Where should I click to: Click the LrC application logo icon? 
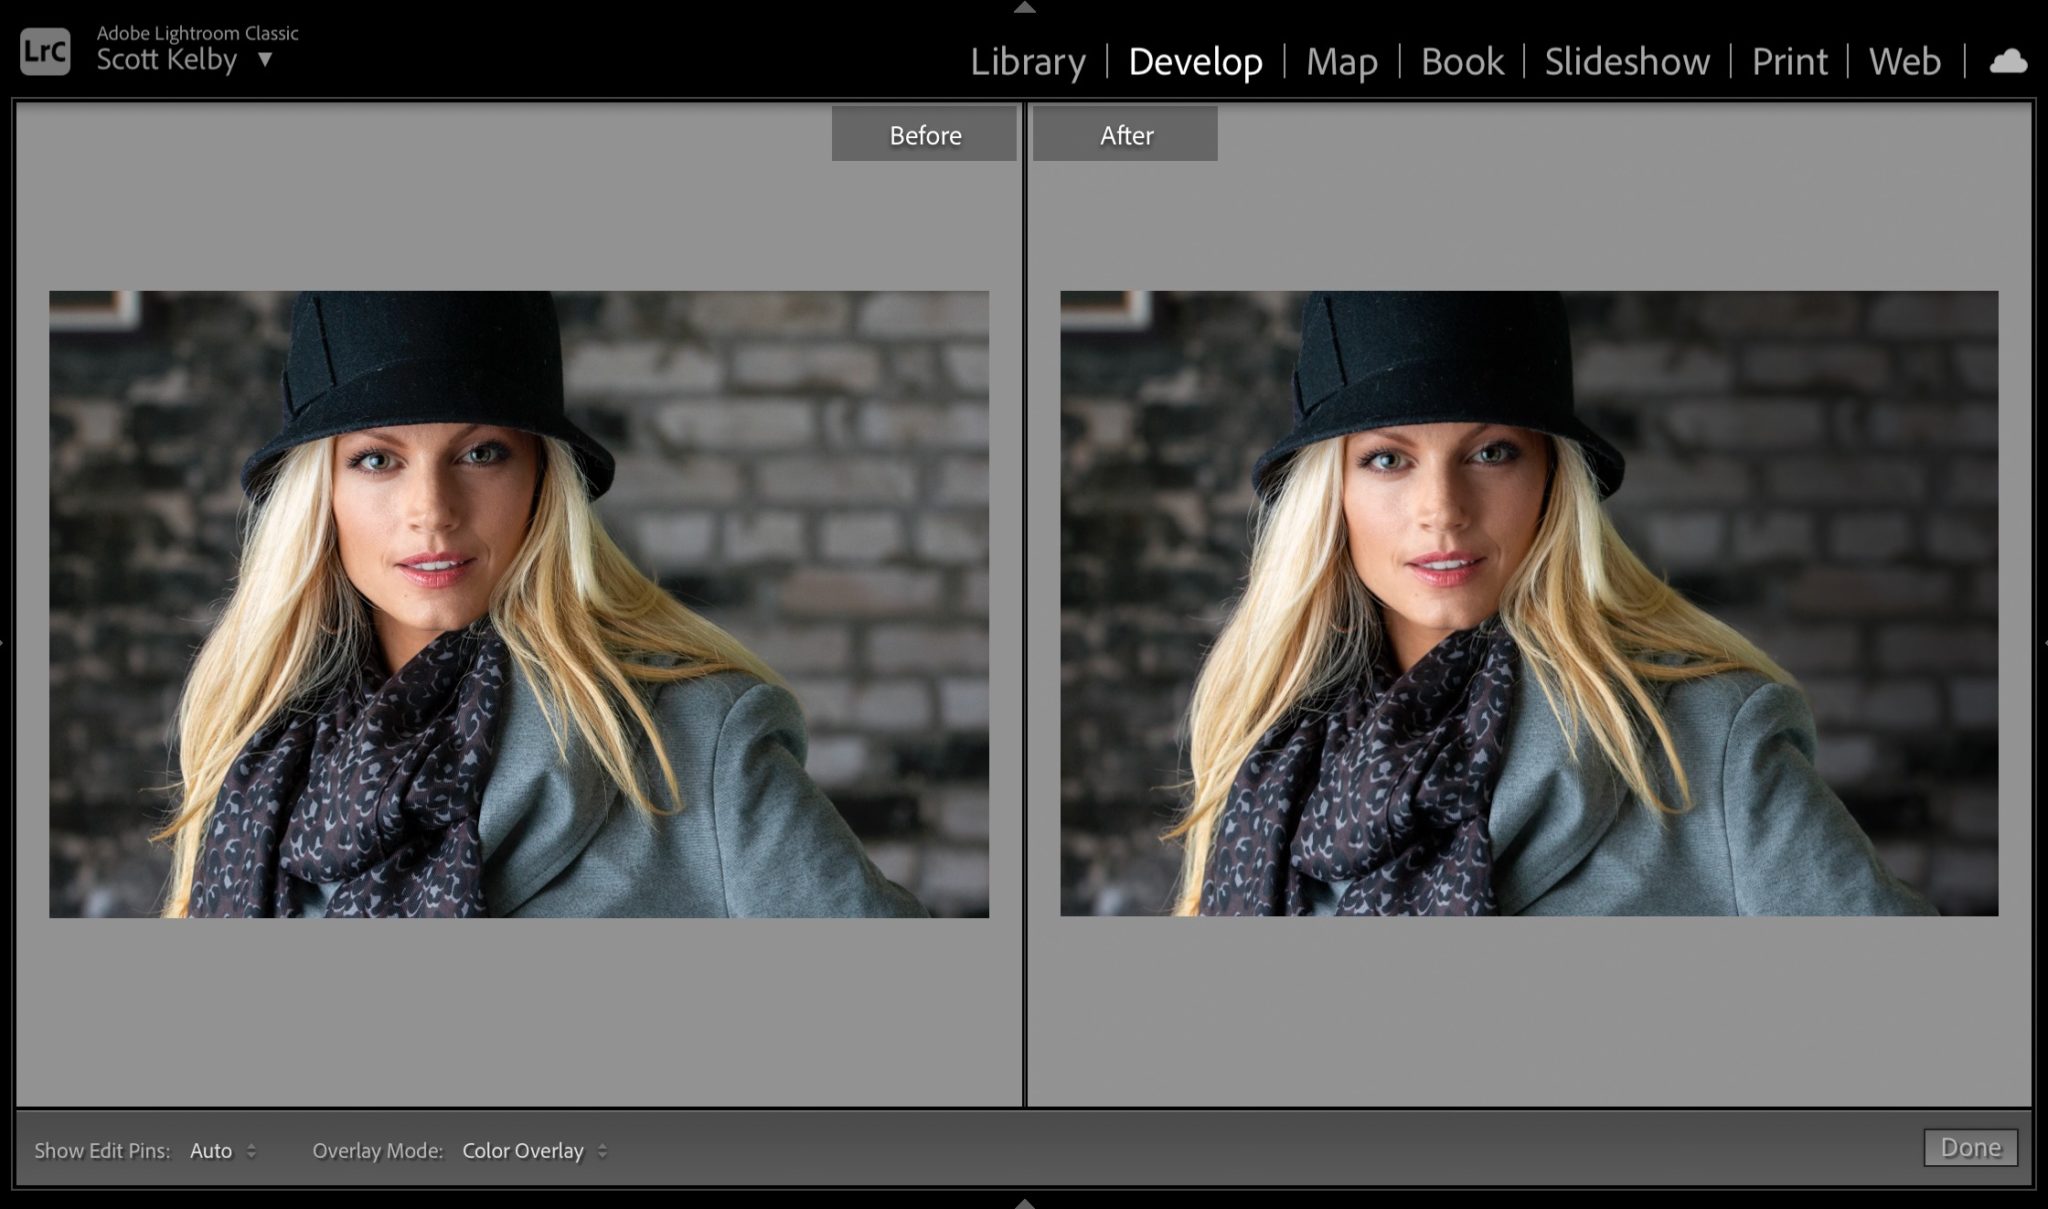45,52
